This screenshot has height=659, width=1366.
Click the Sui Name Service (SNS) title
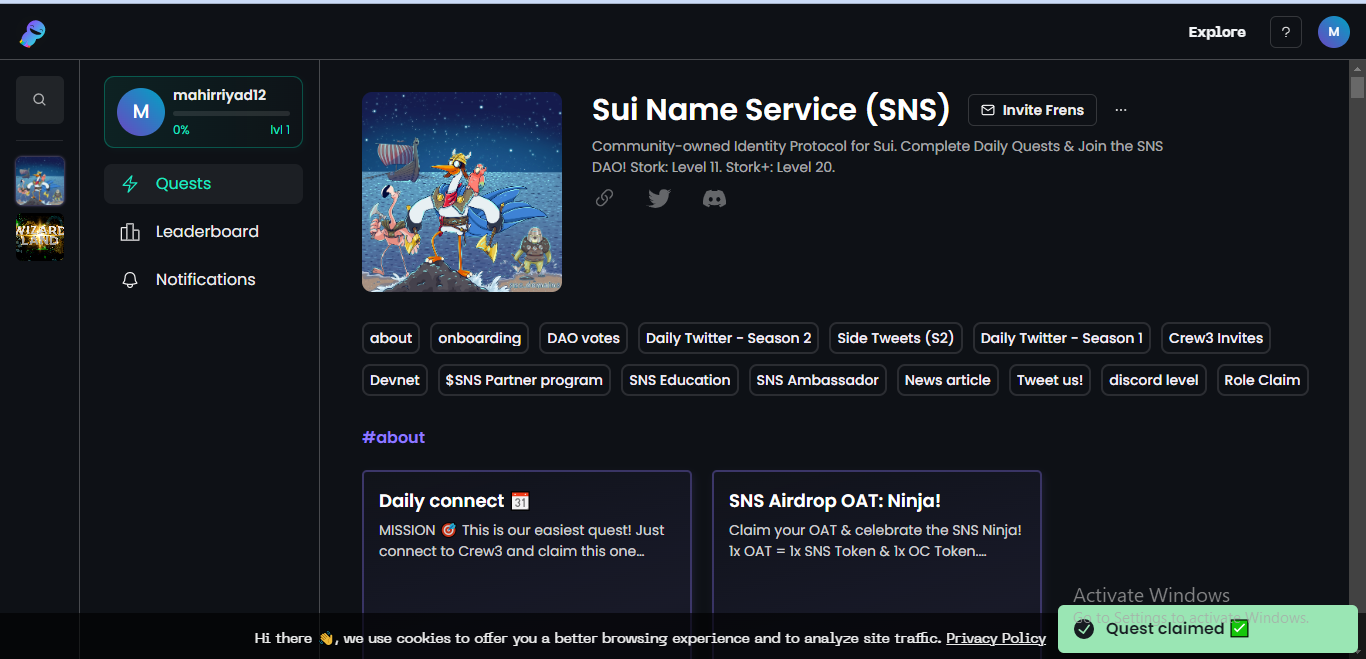click(x=771, y=109)
